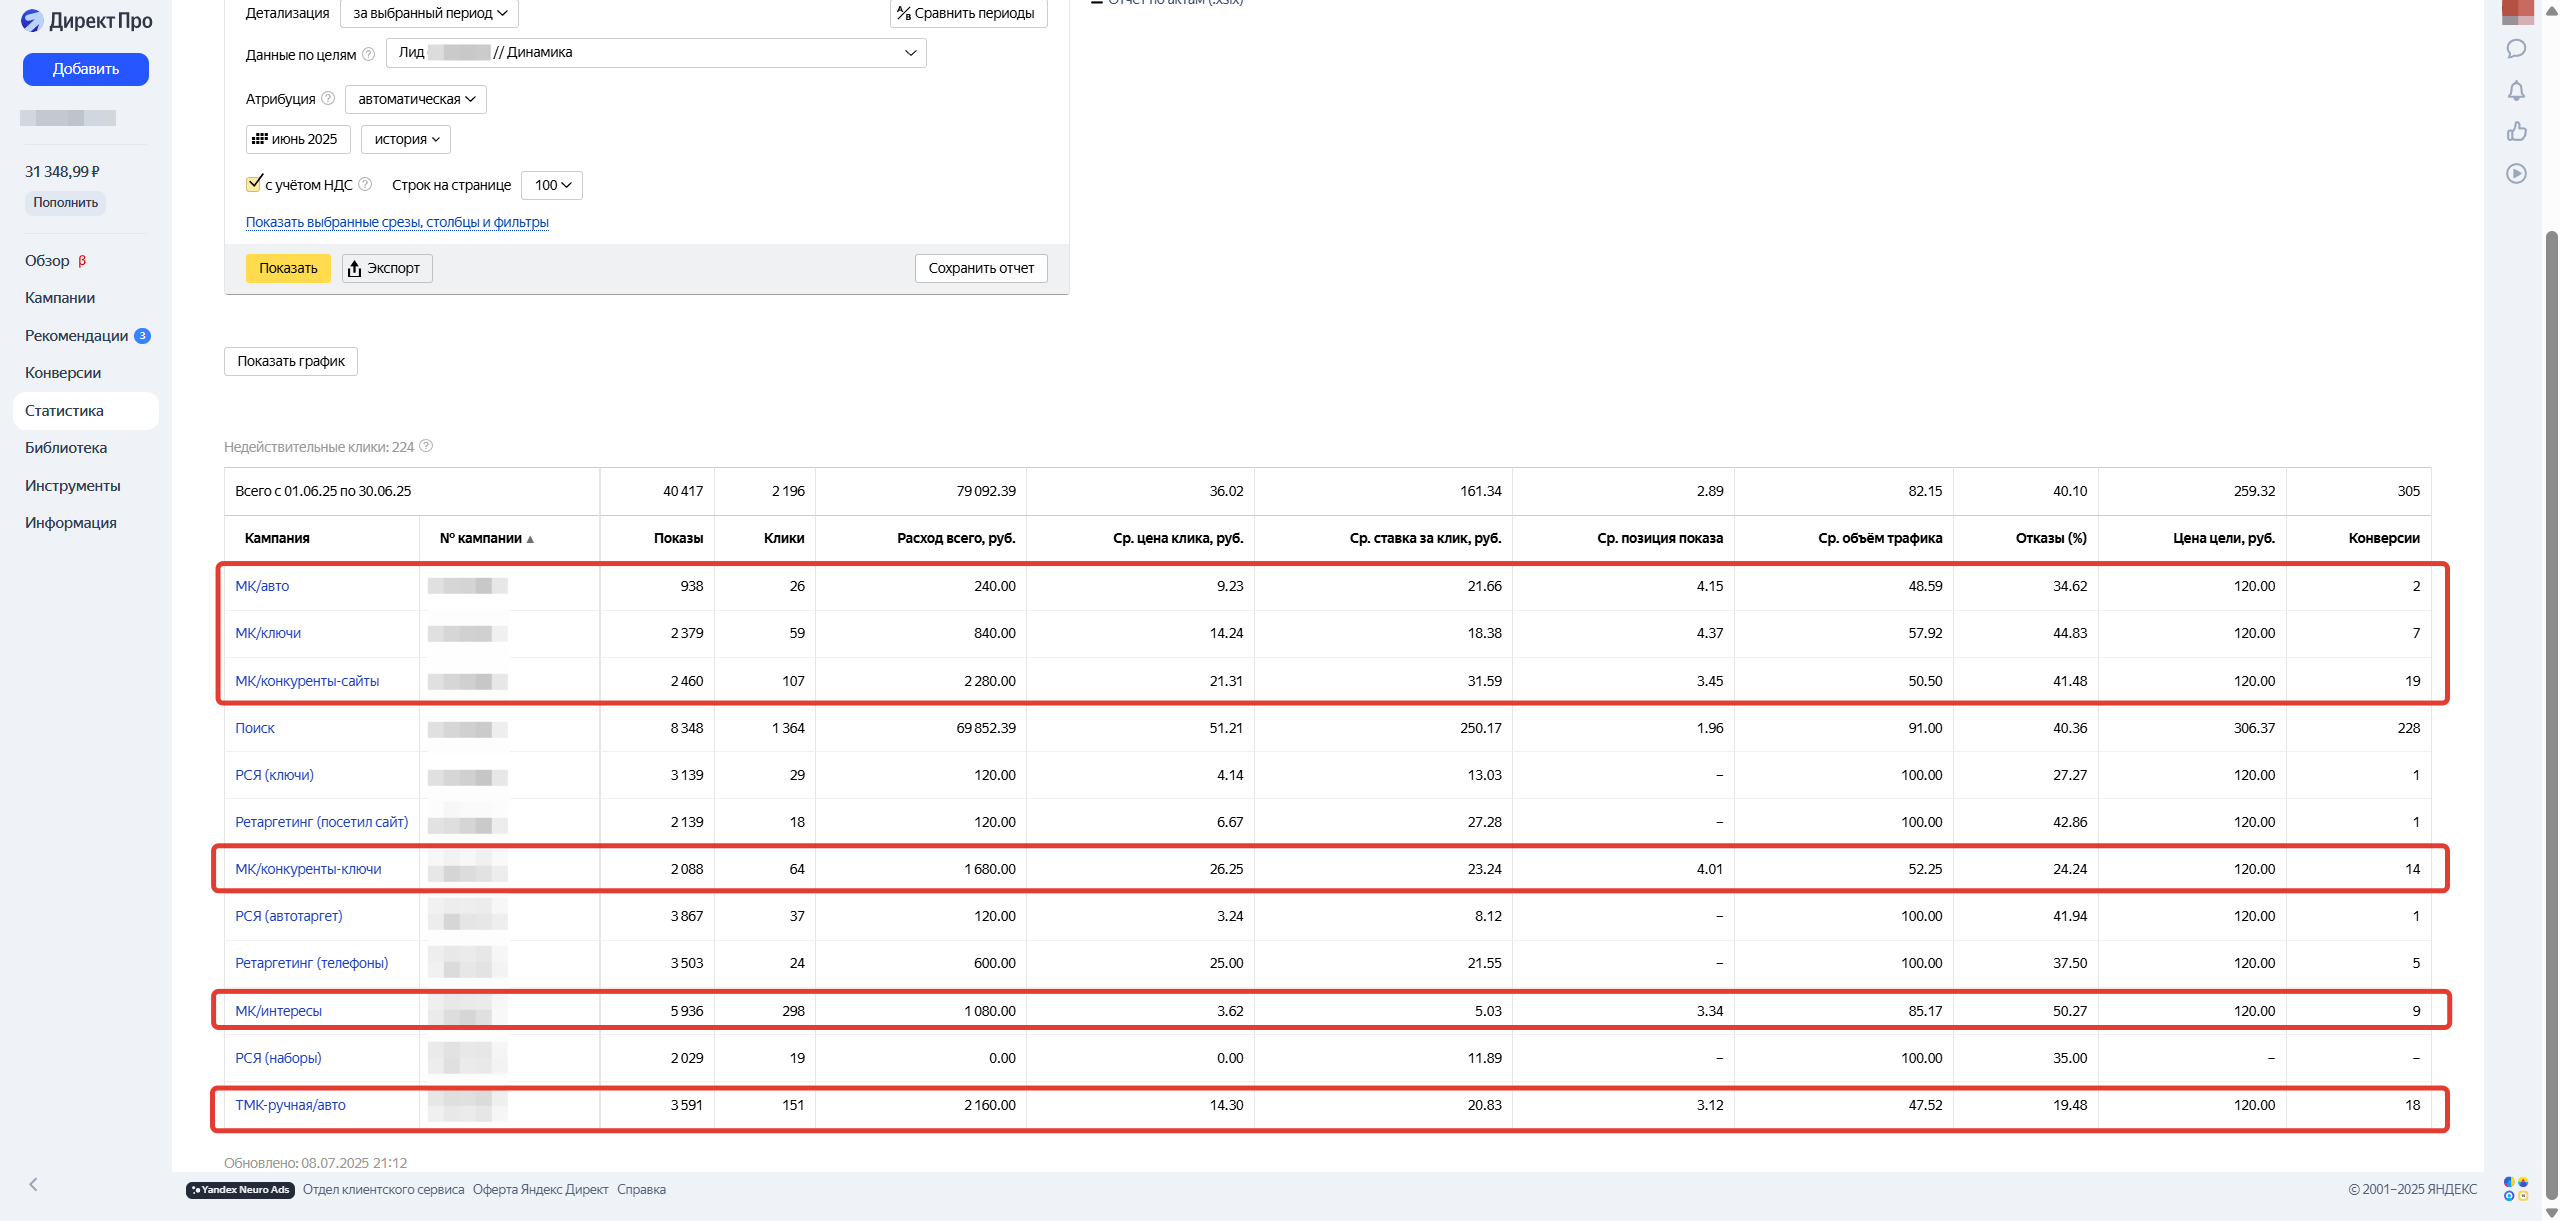2560x1221 pixels.
Task: Click the thumbs up feedback icon
Action: click(2516, 132)
